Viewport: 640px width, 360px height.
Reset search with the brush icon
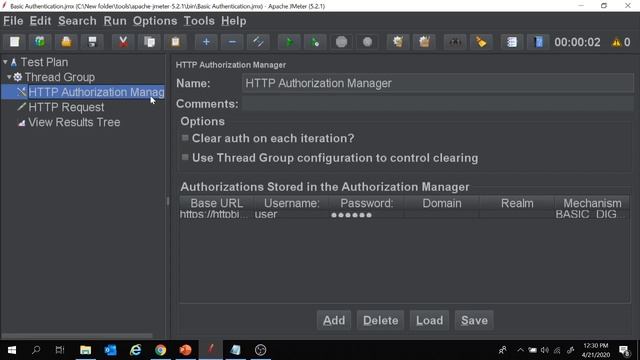481,42
